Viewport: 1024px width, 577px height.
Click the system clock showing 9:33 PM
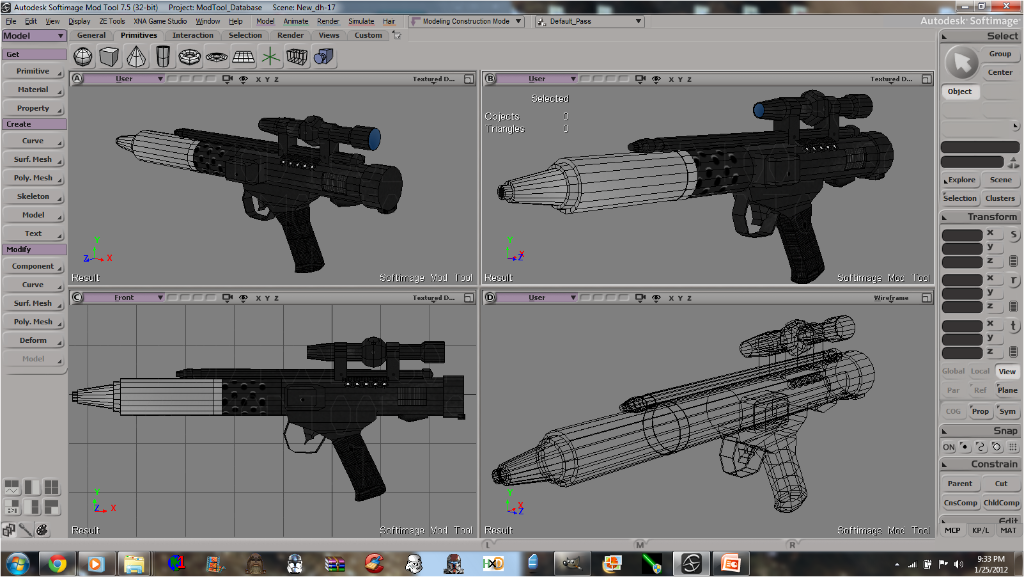[991, 559]
